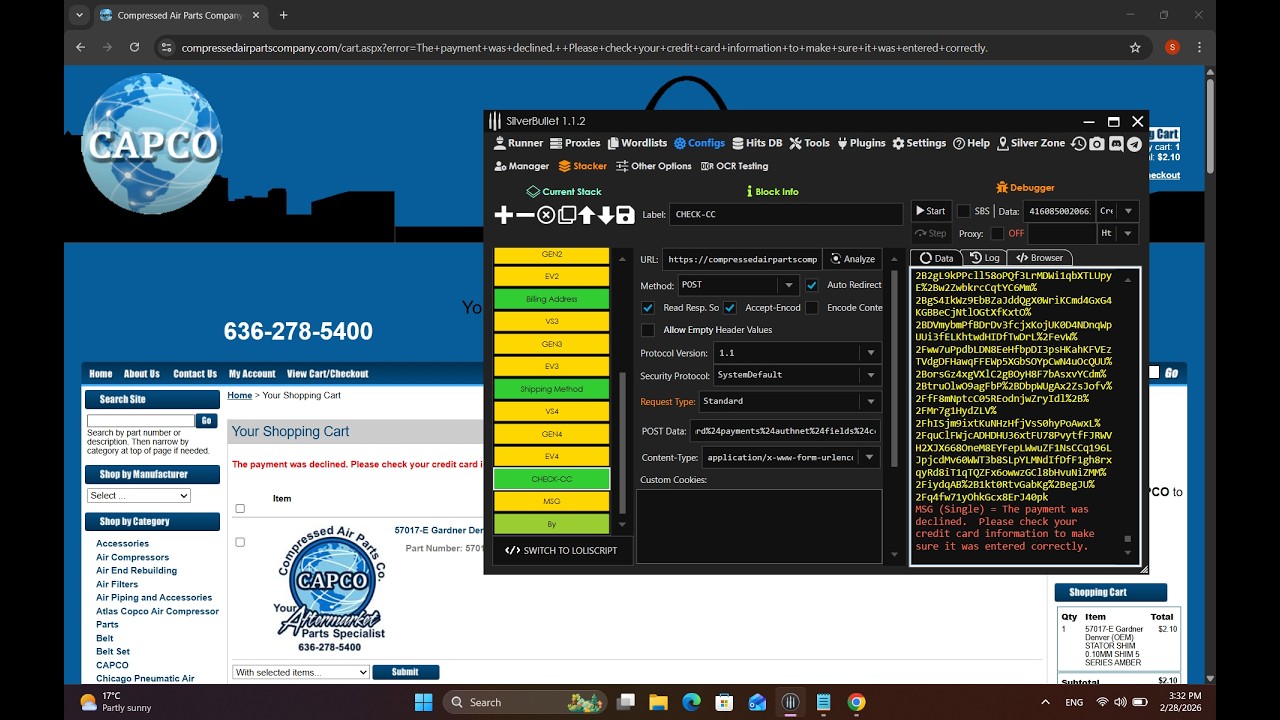Select the Billing Address block in the stack
The height and width of the screenshot is (720, 1280).
click(x=551, y=299)
